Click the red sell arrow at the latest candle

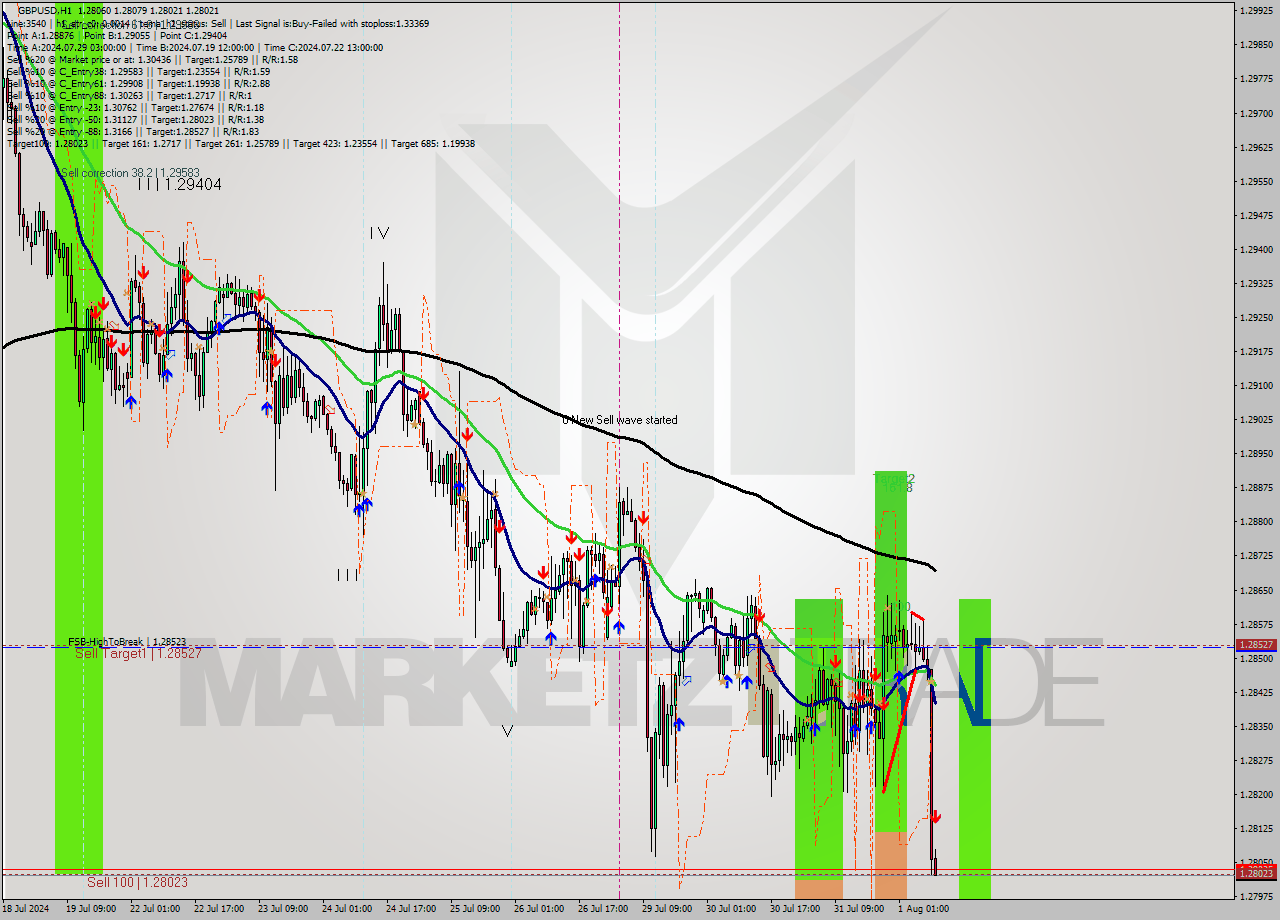tap(935, 817)
